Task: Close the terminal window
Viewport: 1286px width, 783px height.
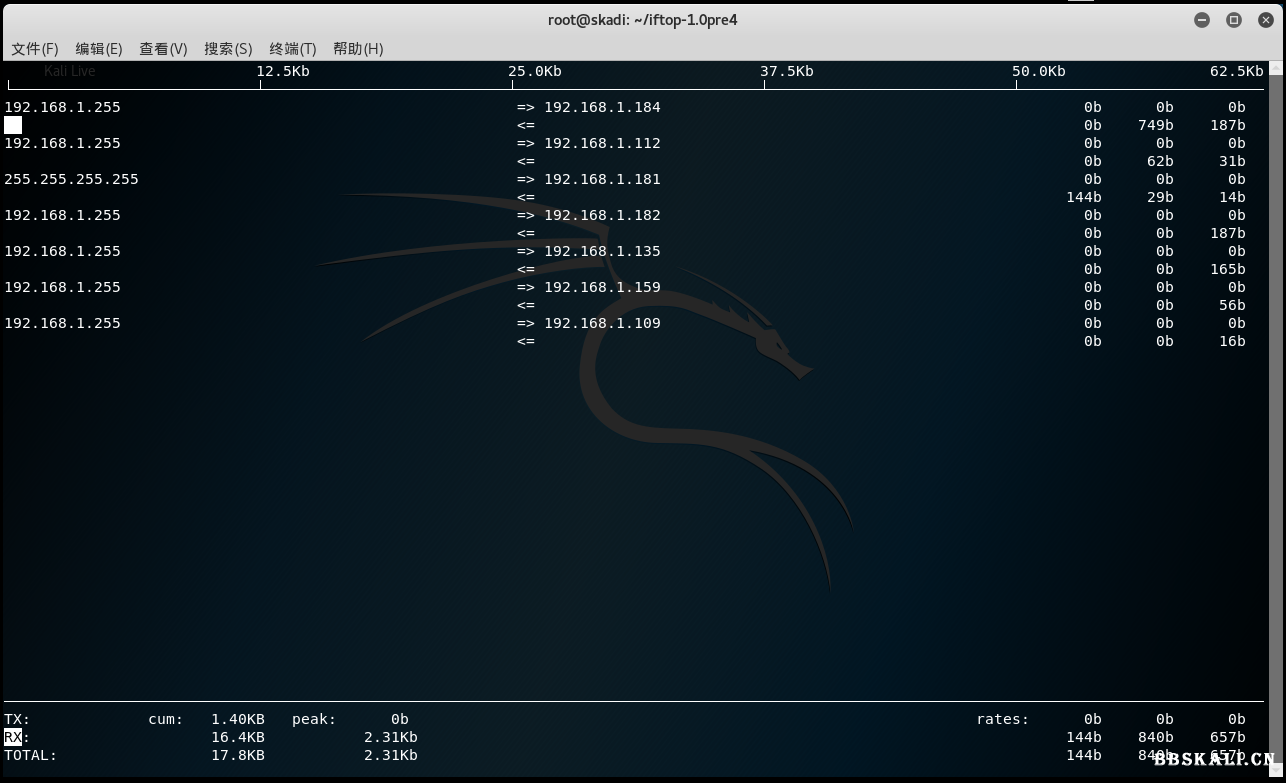Action: coord(1265,20)
